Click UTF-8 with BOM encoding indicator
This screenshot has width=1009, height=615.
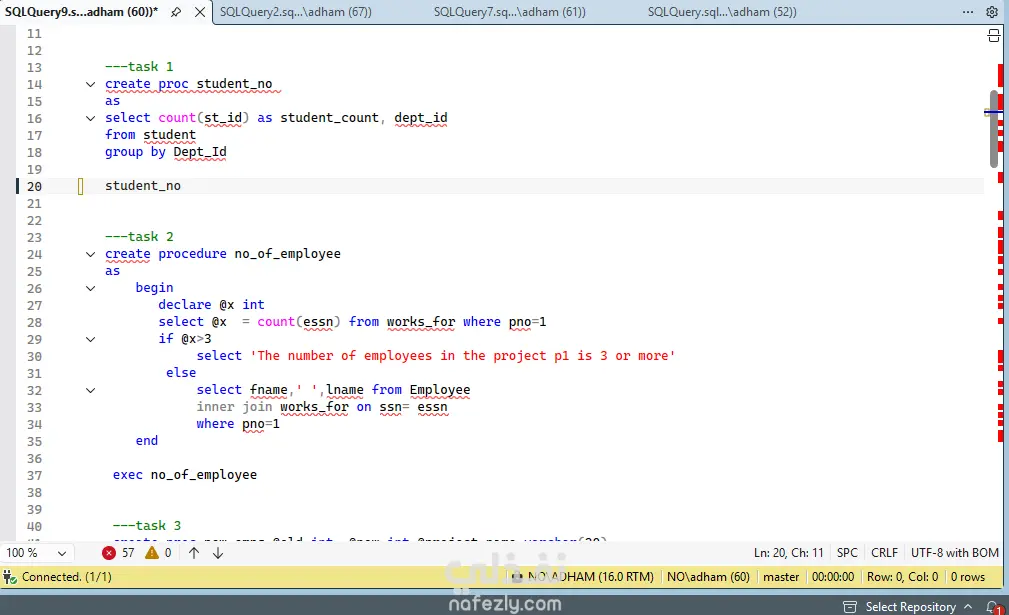pos(954,553)
